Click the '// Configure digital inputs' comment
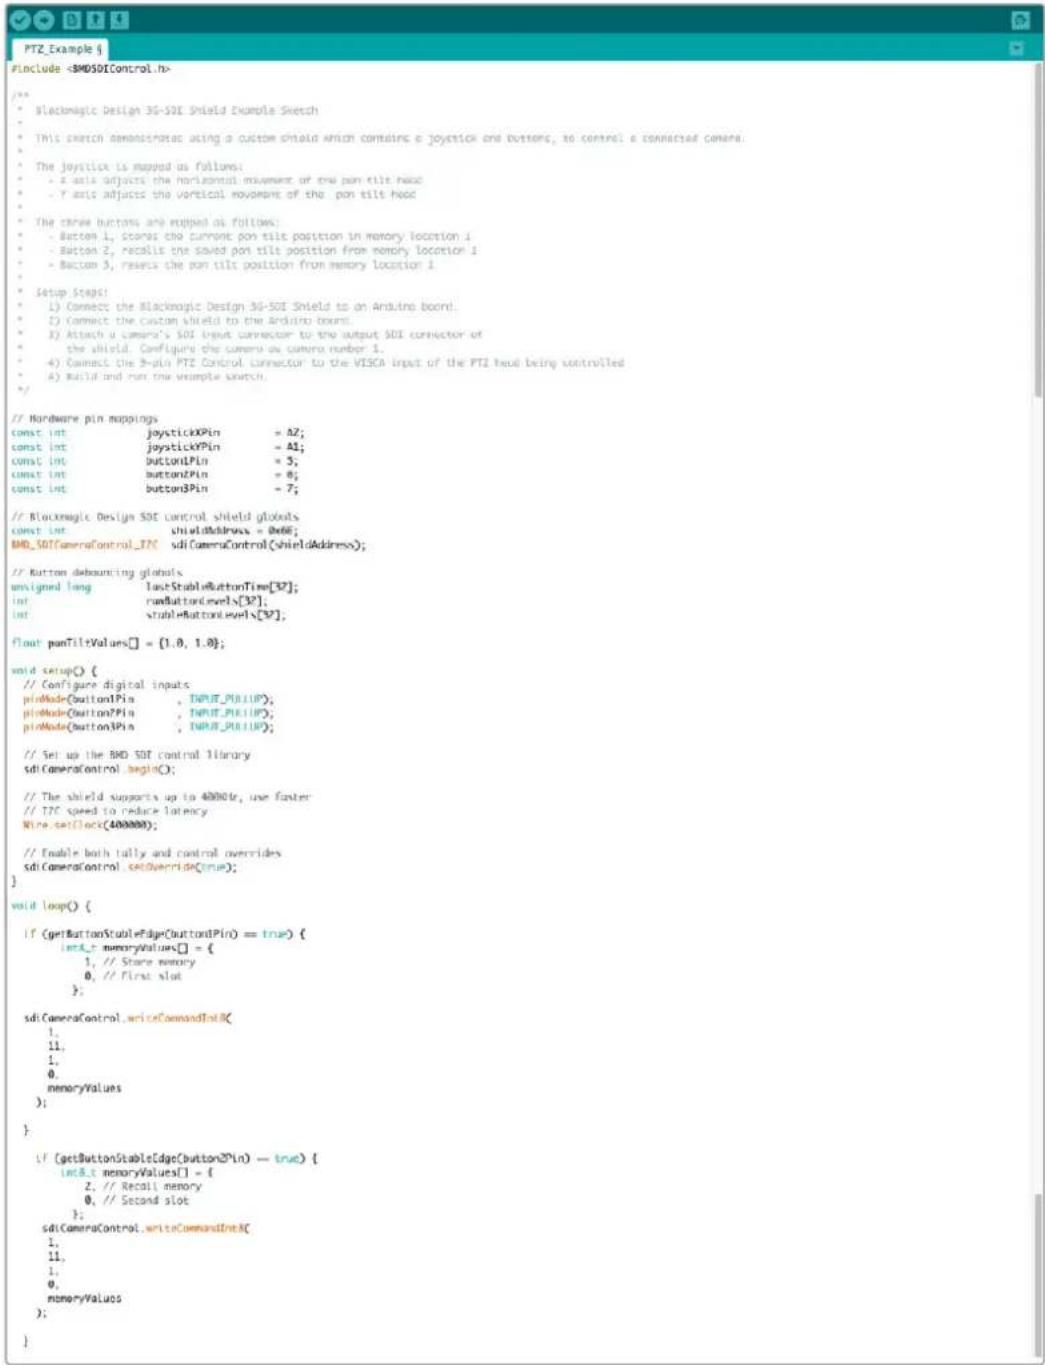Viewport: 1045px width, 1365px height. (106, 685)
